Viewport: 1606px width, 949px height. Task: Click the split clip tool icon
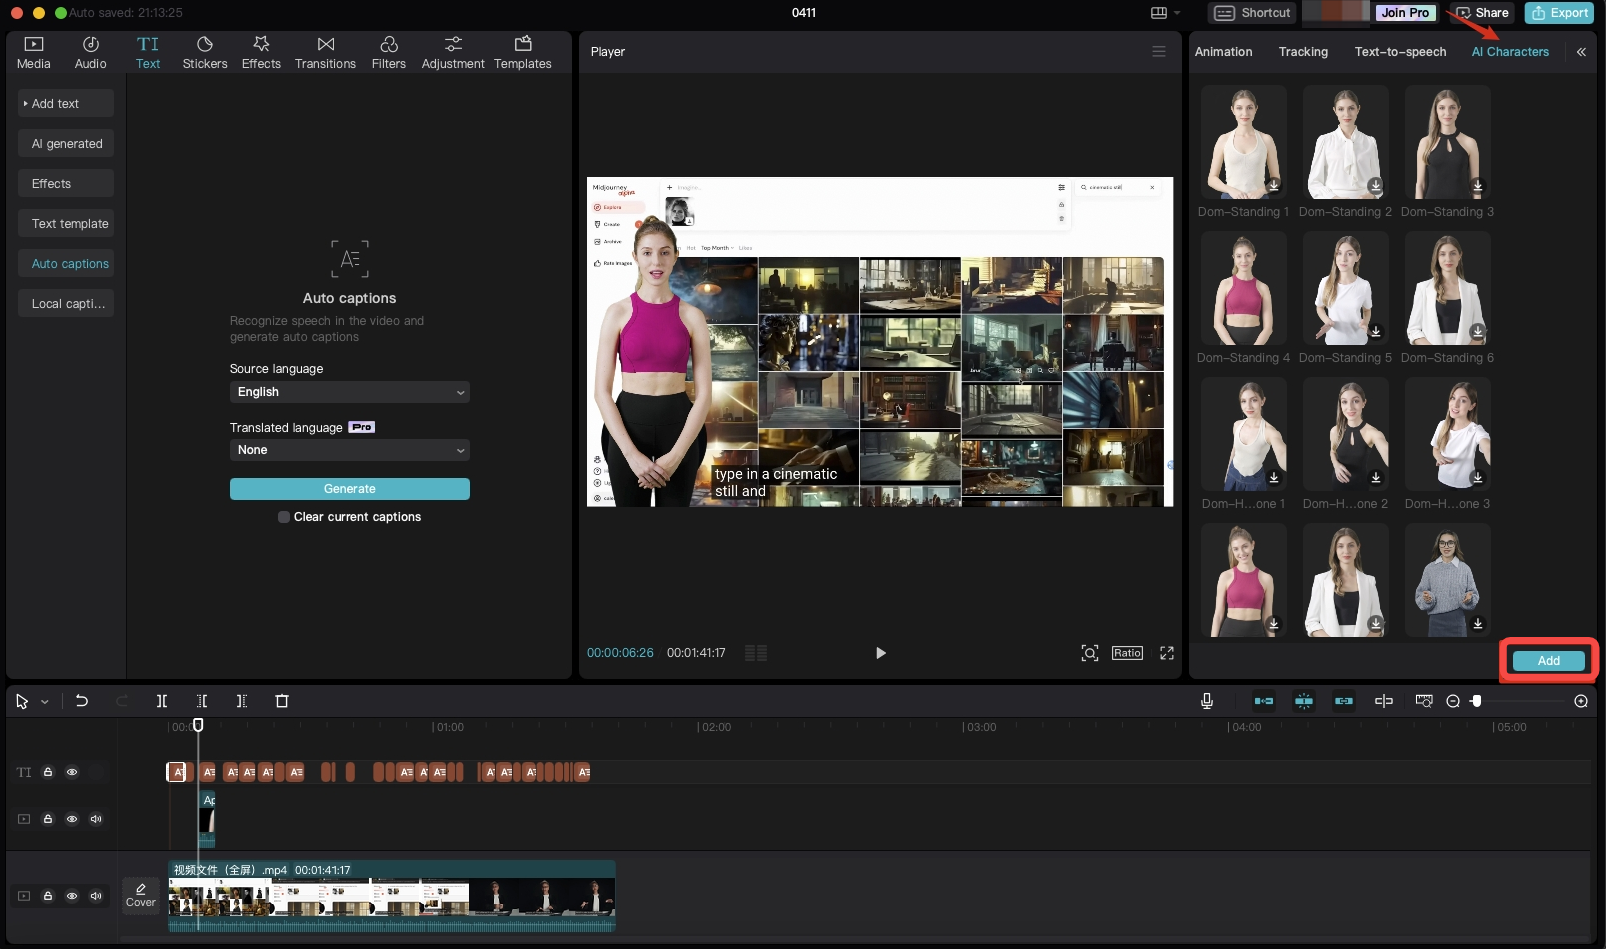click(x=162, y=701)
